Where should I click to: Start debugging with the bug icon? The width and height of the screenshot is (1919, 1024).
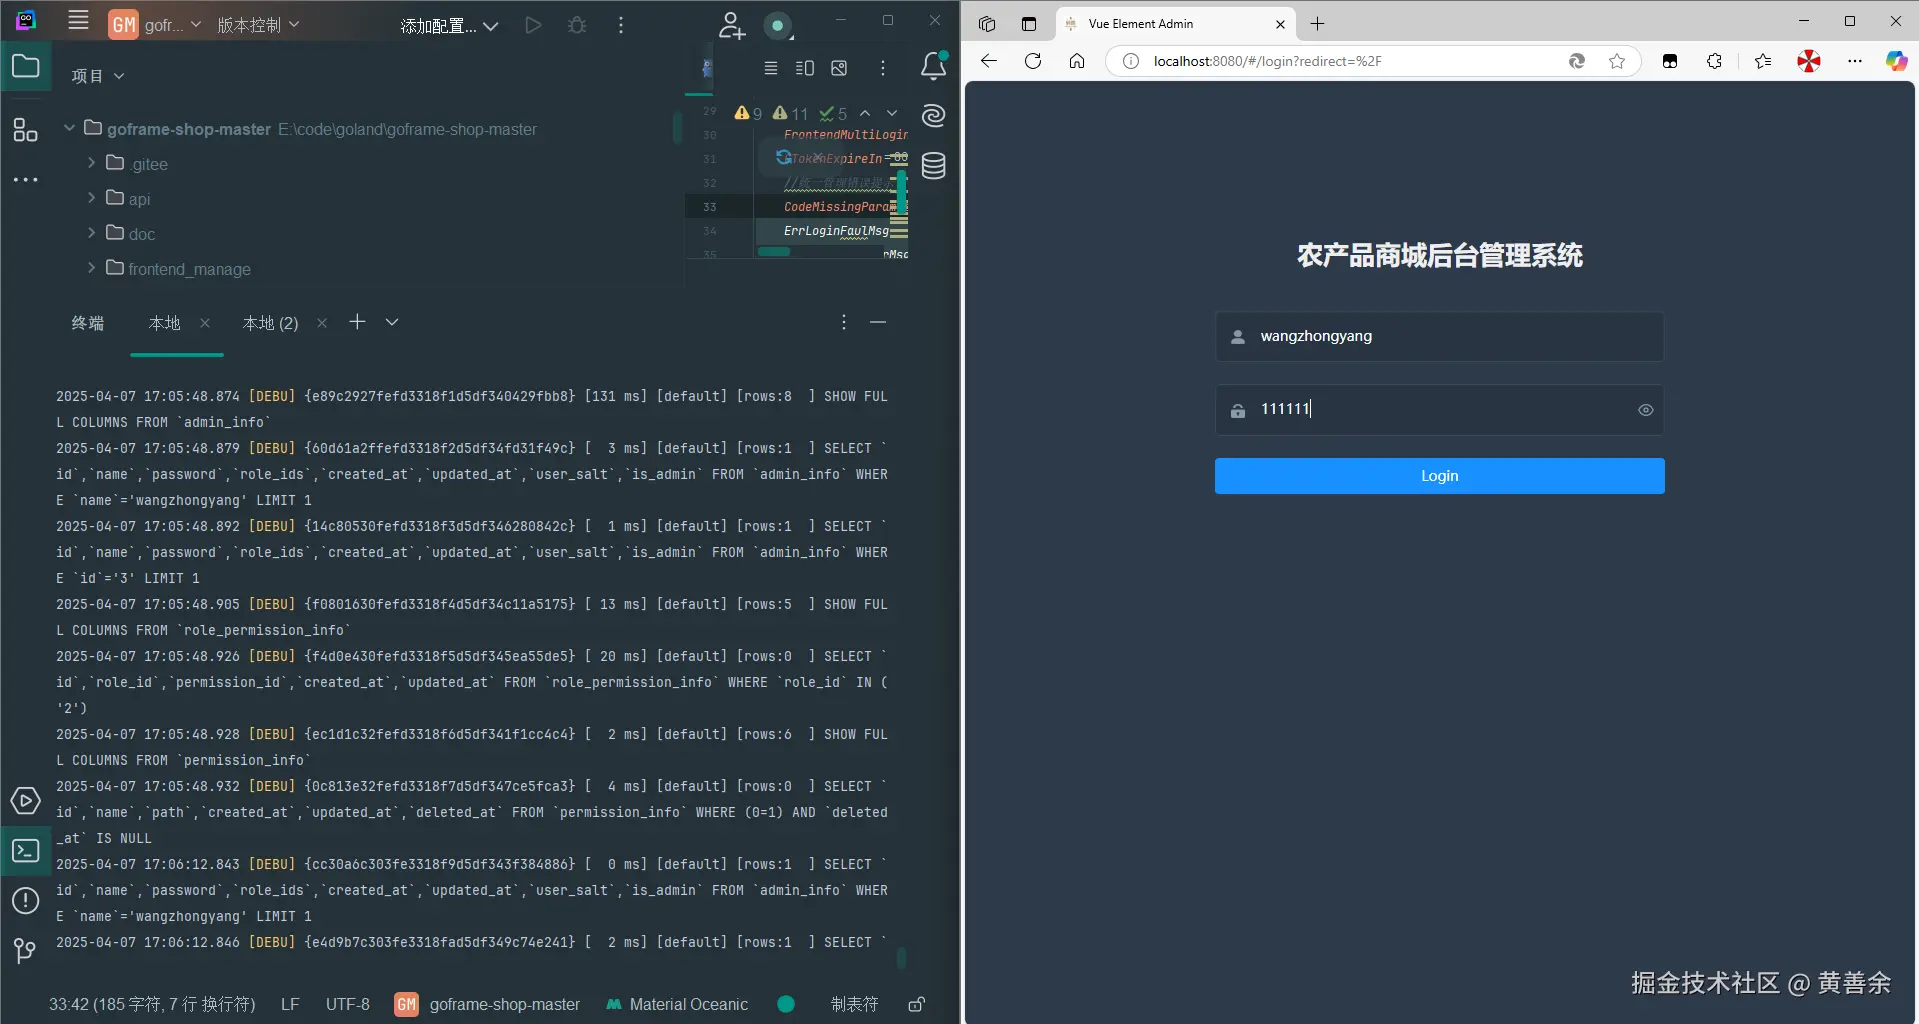point(577,25)
